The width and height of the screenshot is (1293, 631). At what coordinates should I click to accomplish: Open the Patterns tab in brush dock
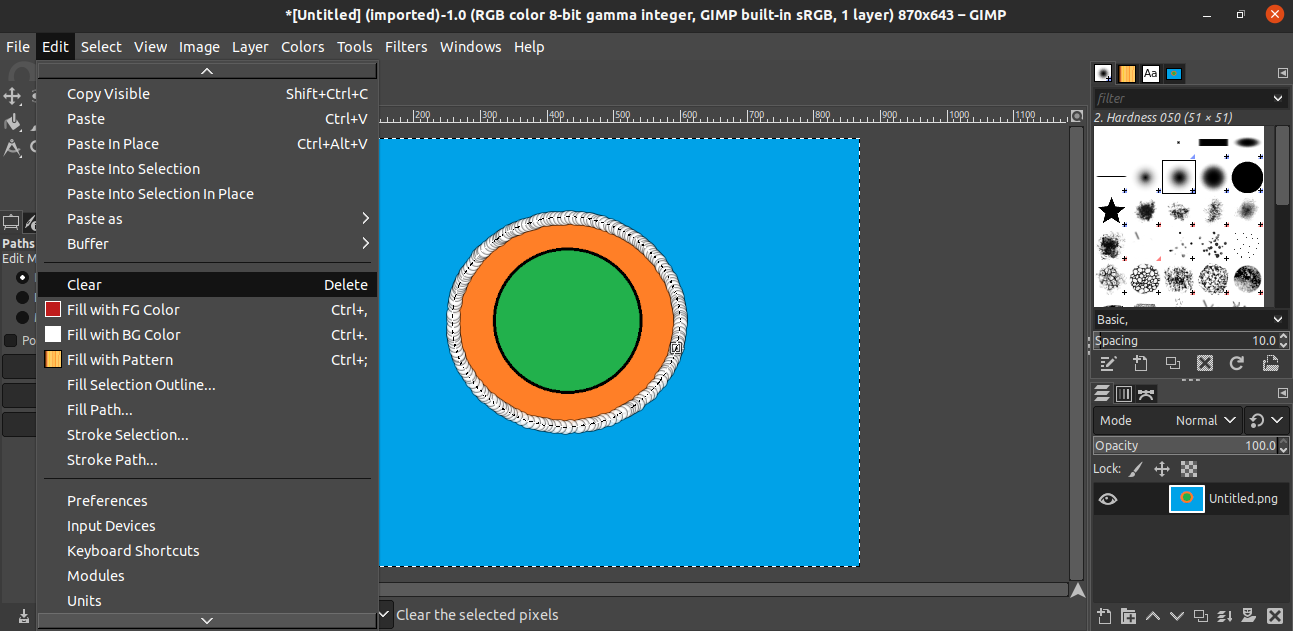click(1127, 74)
